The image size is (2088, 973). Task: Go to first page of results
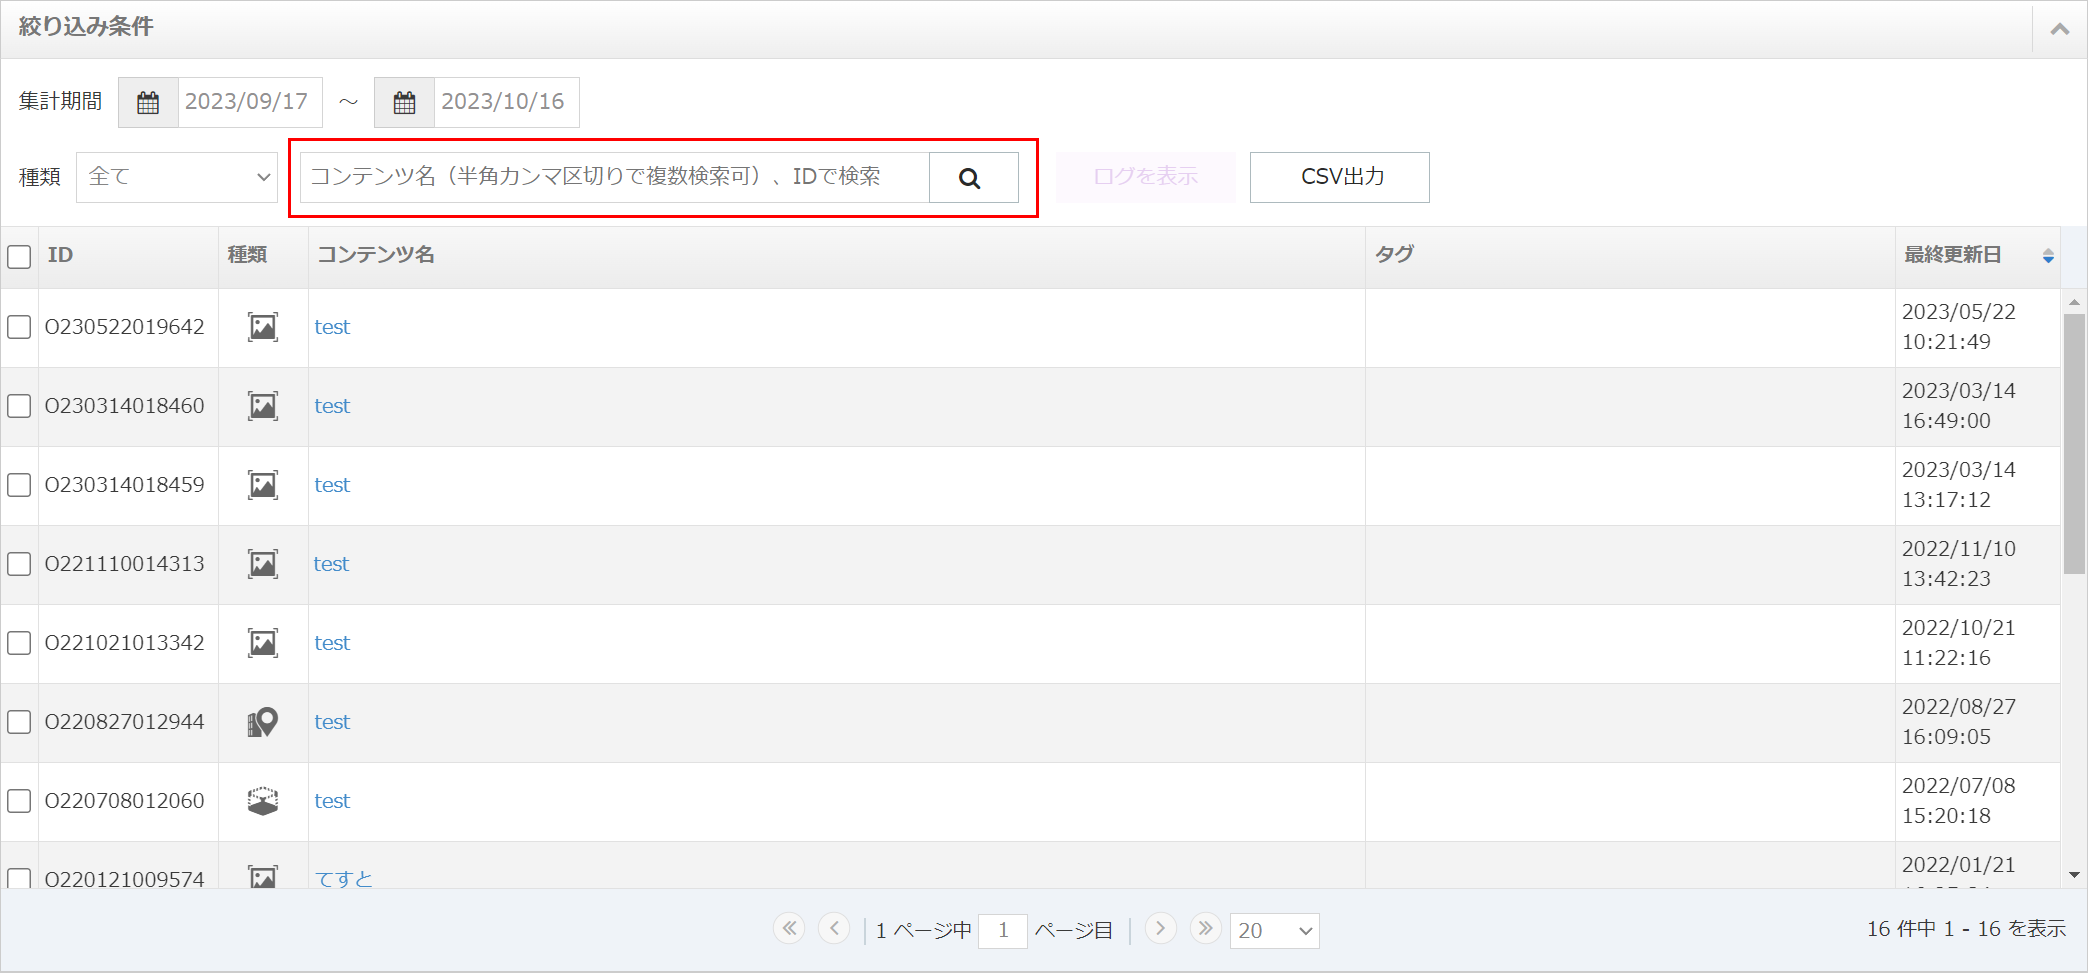(789, 929)
